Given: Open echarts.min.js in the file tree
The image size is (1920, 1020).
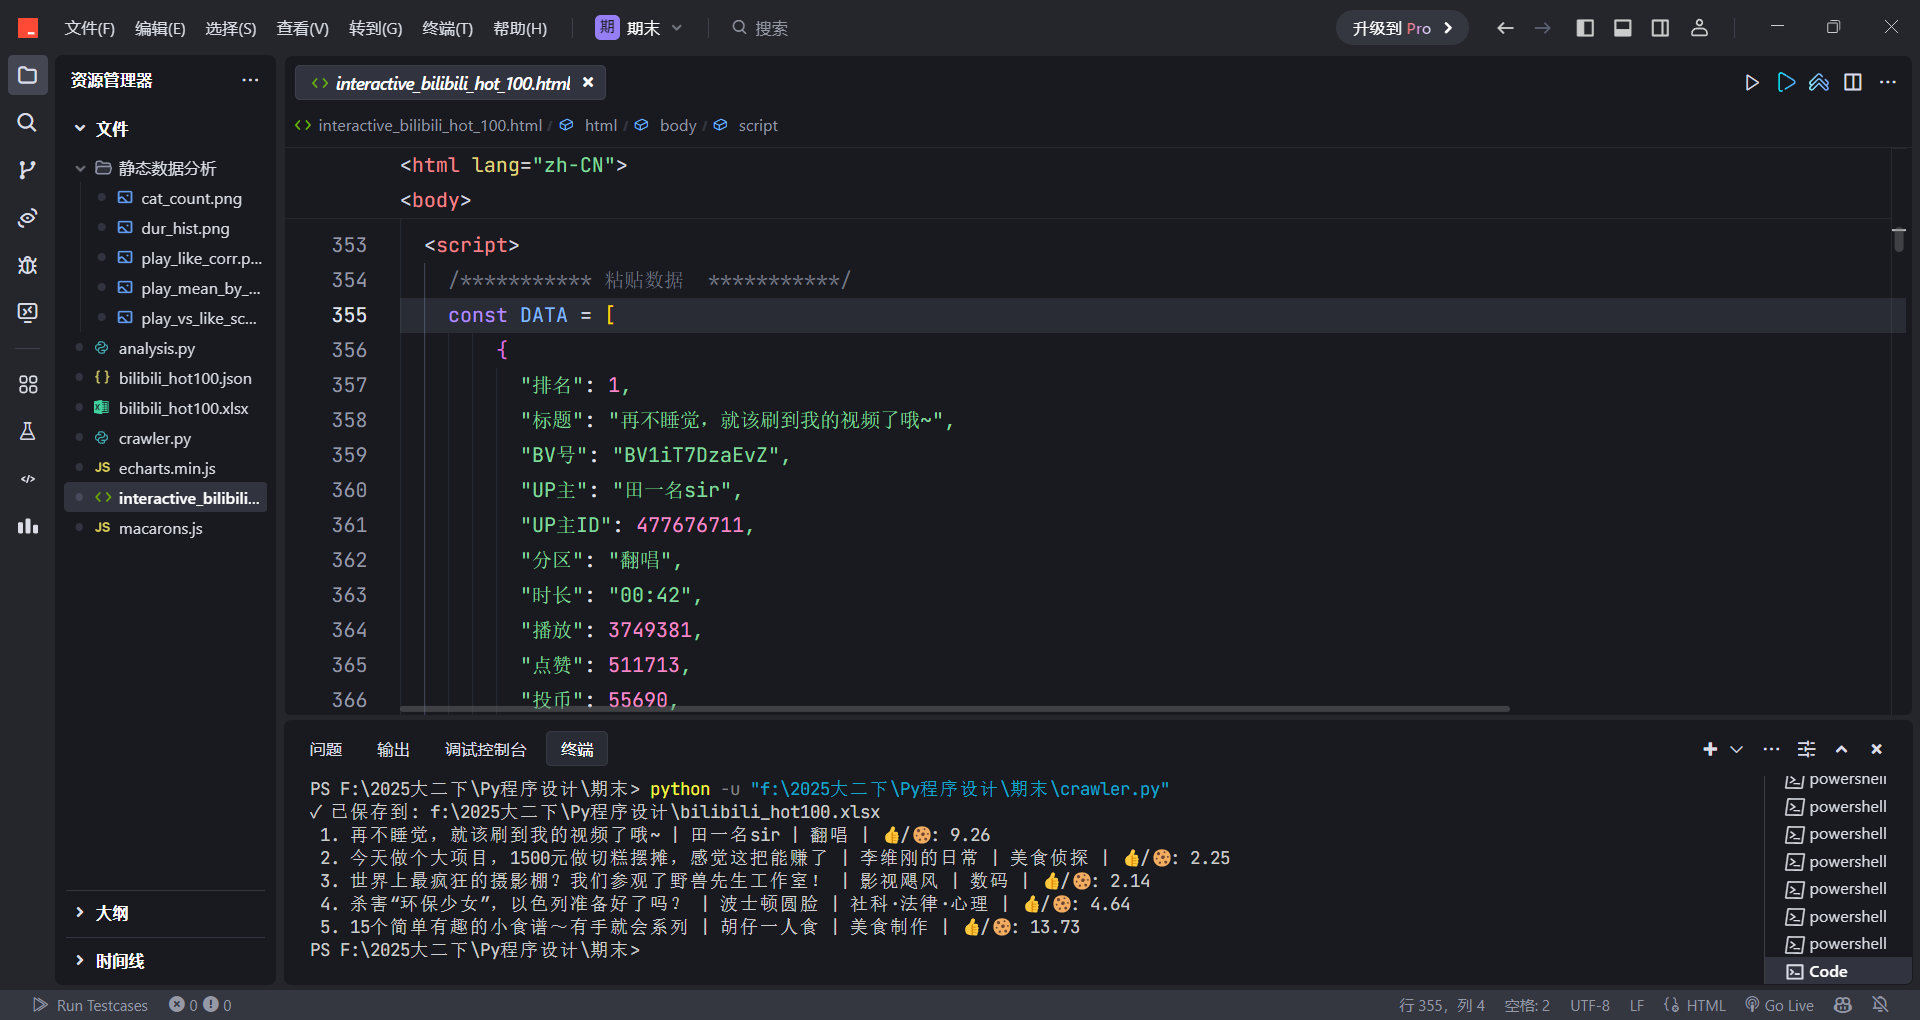Looking at the screenshot, I should pyautogui.click(x=166, y=468).
